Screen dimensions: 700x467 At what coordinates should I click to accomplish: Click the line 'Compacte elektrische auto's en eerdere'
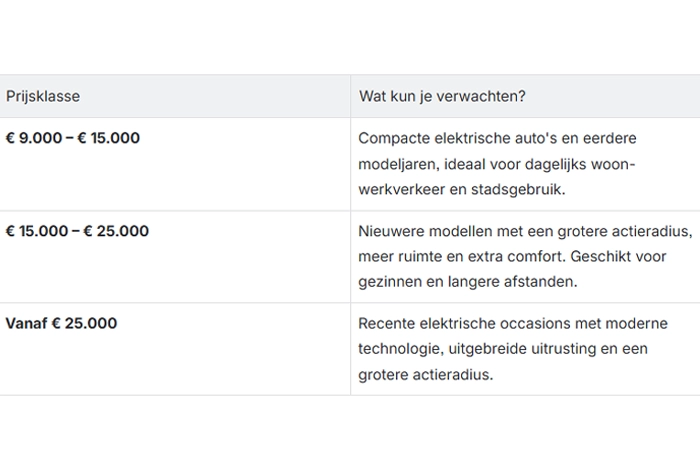(497, 138)
